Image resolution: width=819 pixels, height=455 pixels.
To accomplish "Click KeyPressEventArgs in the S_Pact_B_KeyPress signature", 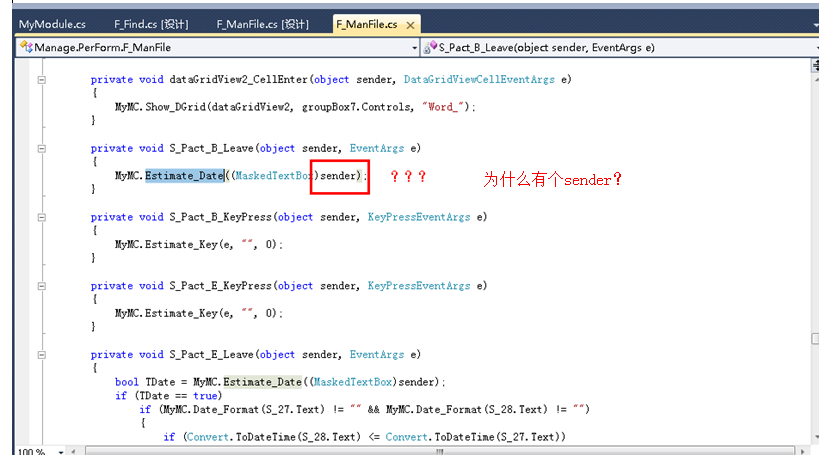I will coord(419,217).
